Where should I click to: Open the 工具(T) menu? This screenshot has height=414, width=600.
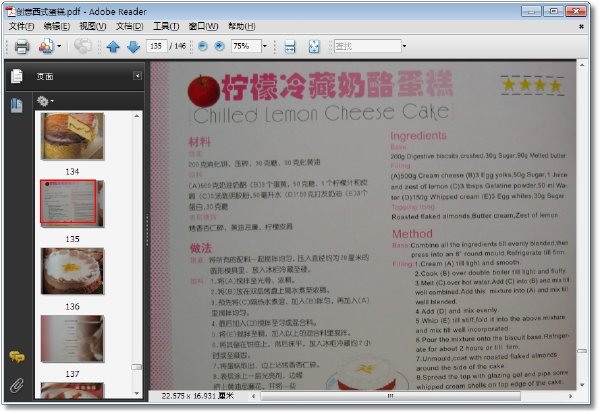pyautogui.click(x=166, y=26)
